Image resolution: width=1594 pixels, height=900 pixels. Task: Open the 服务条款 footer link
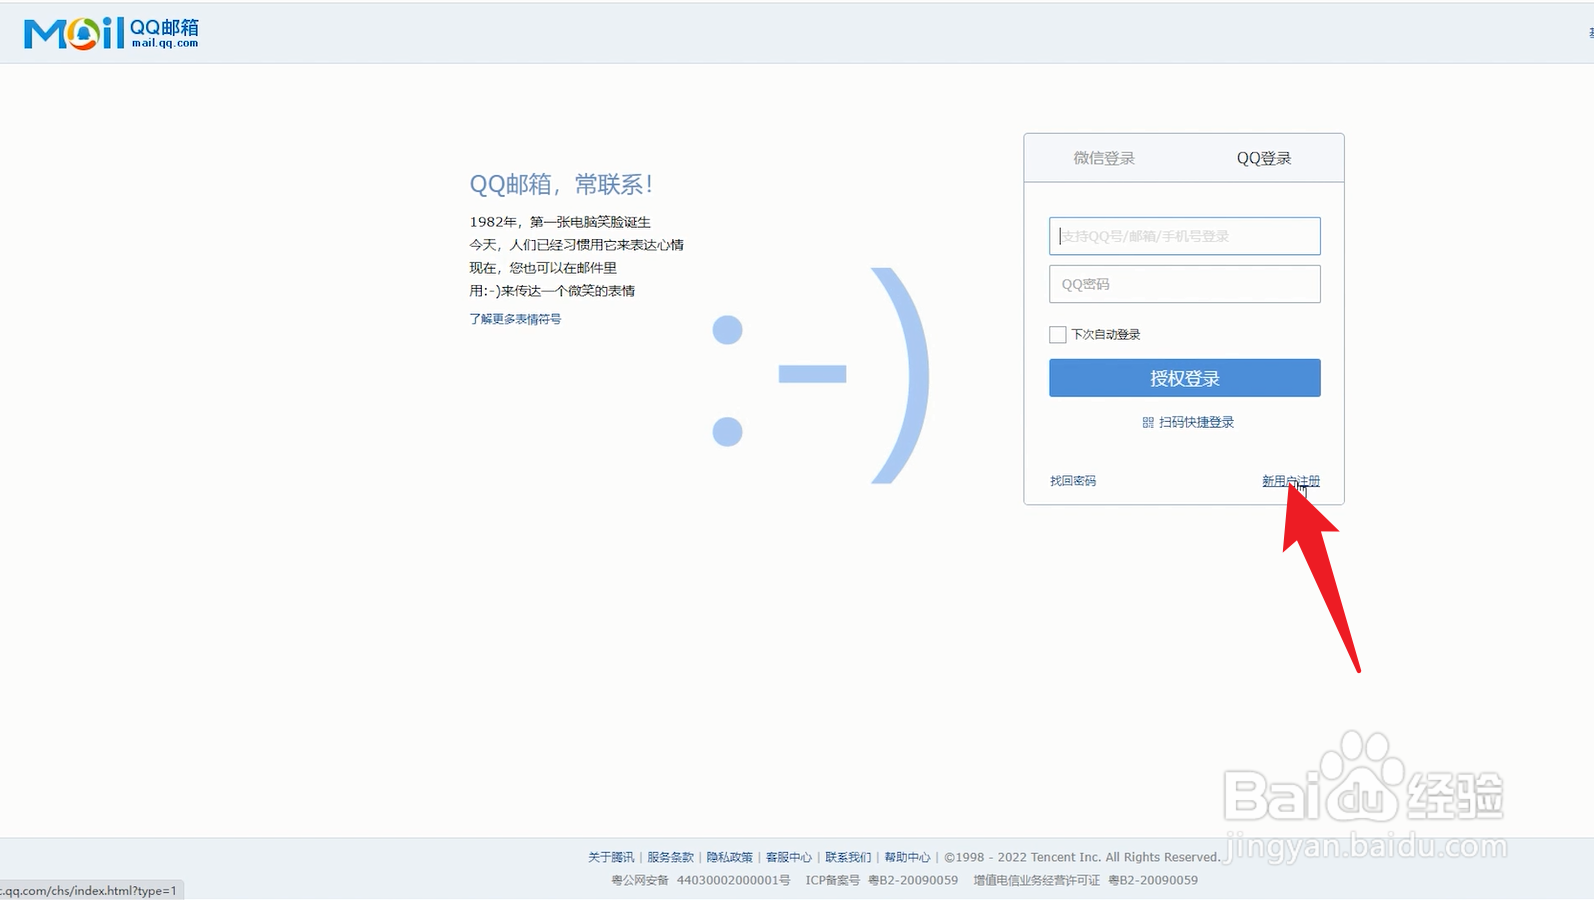click(x=670, y=857)
